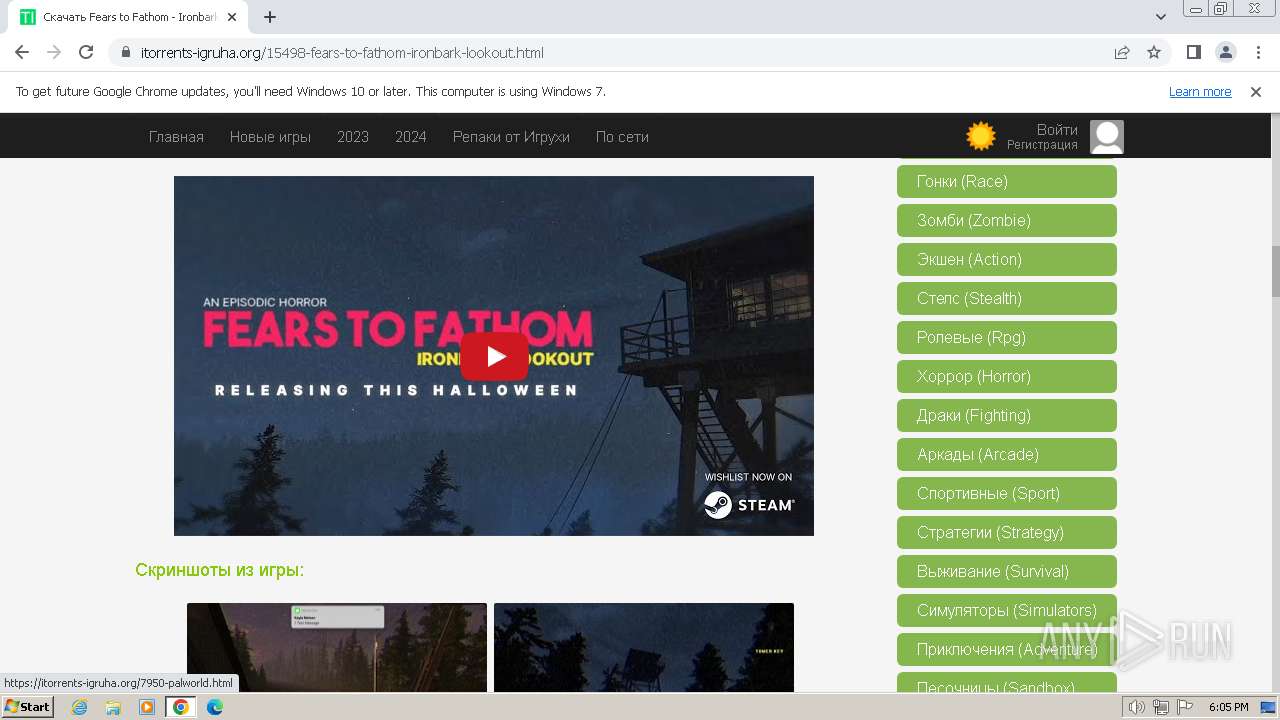Viewport: 1280px width, 720px height.
Task: Switch to Chrome taskbar icon
Action: pos(181,707)
